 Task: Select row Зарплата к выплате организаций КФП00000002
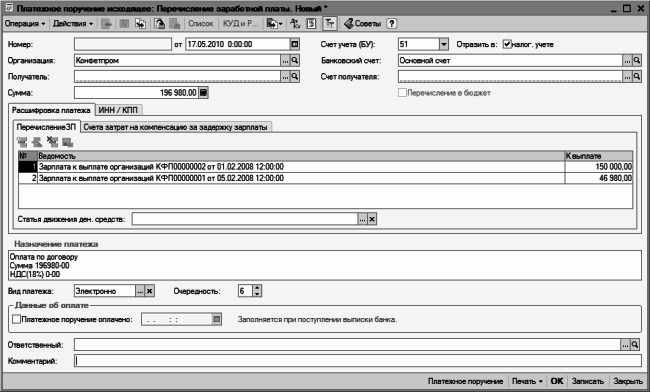[325, 167]
